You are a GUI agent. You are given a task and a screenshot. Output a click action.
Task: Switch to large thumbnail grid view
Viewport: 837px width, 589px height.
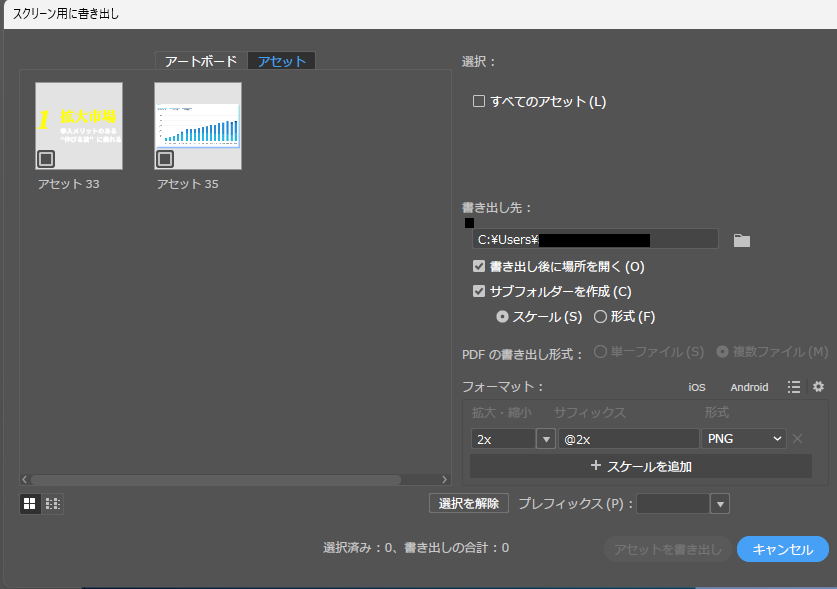(x=30, y=504)
